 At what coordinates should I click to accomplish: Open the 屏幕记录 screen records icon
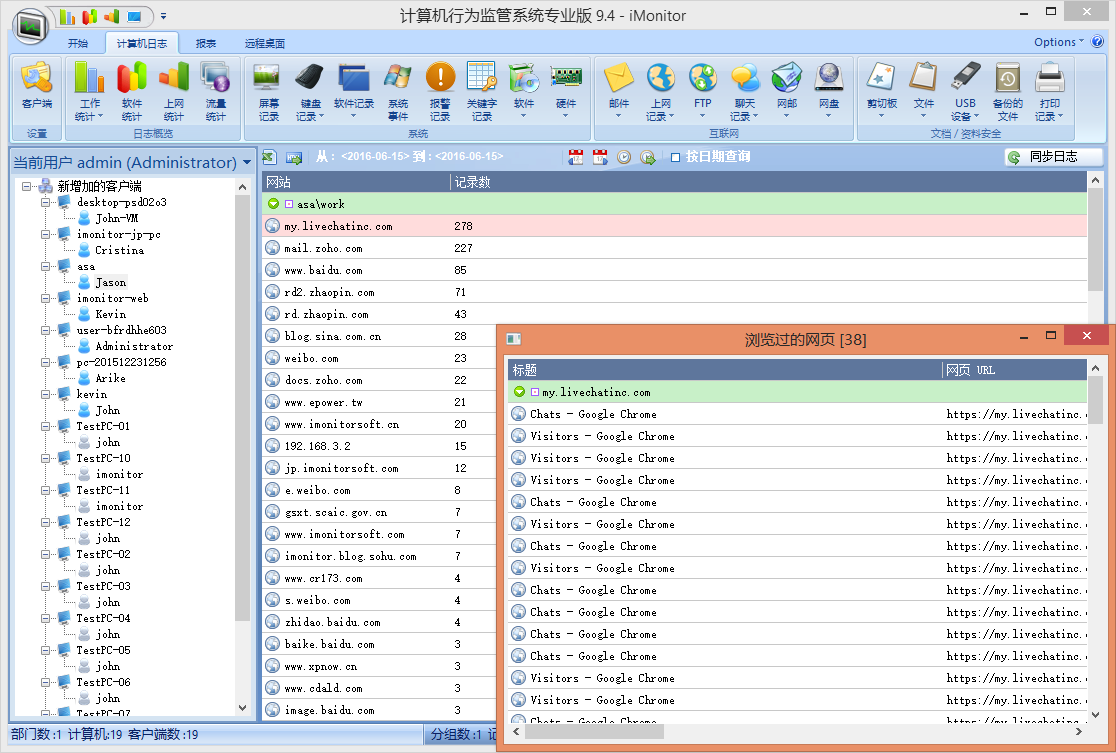(x=268, y=90)
